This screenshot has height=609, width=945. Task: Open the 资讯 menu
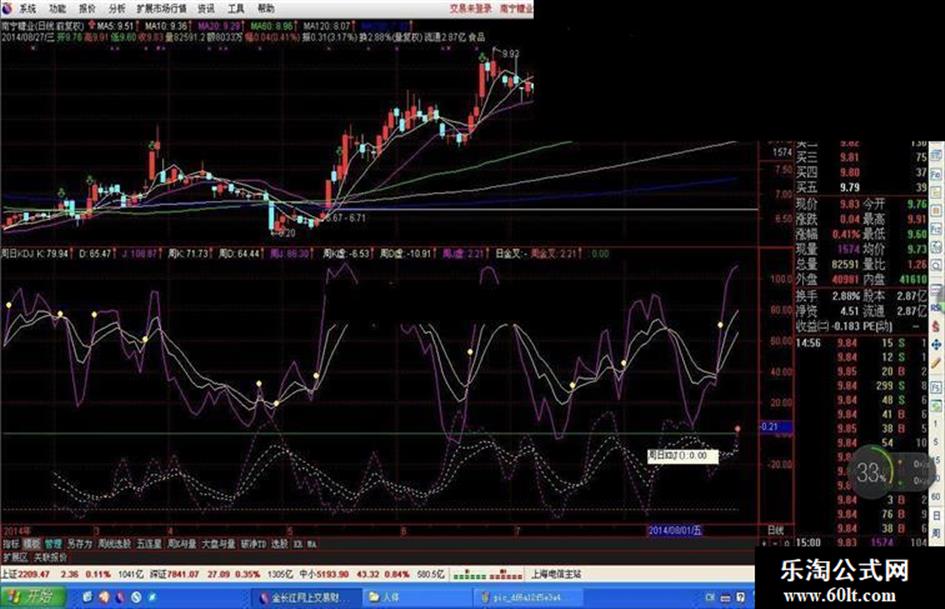(206, 8)
